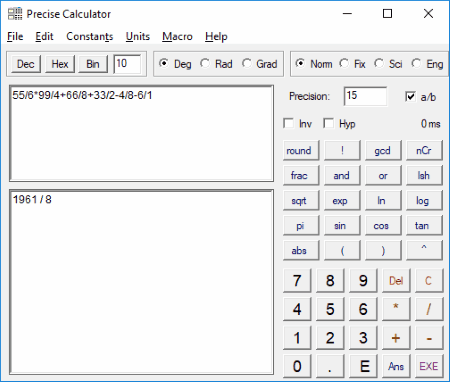
Task: Insert the cos function
Action: pyautogui.click(x=383, y=226)
